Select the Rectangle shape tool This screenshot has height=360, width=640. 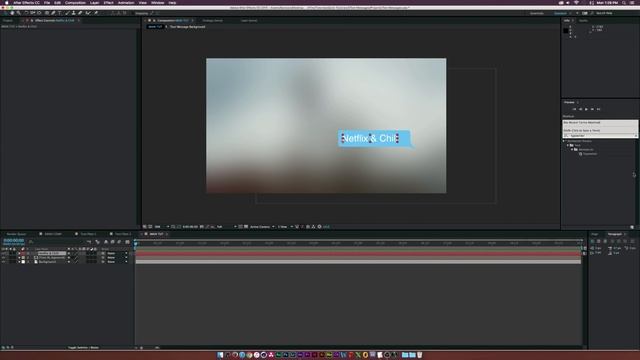pos(47,13)
